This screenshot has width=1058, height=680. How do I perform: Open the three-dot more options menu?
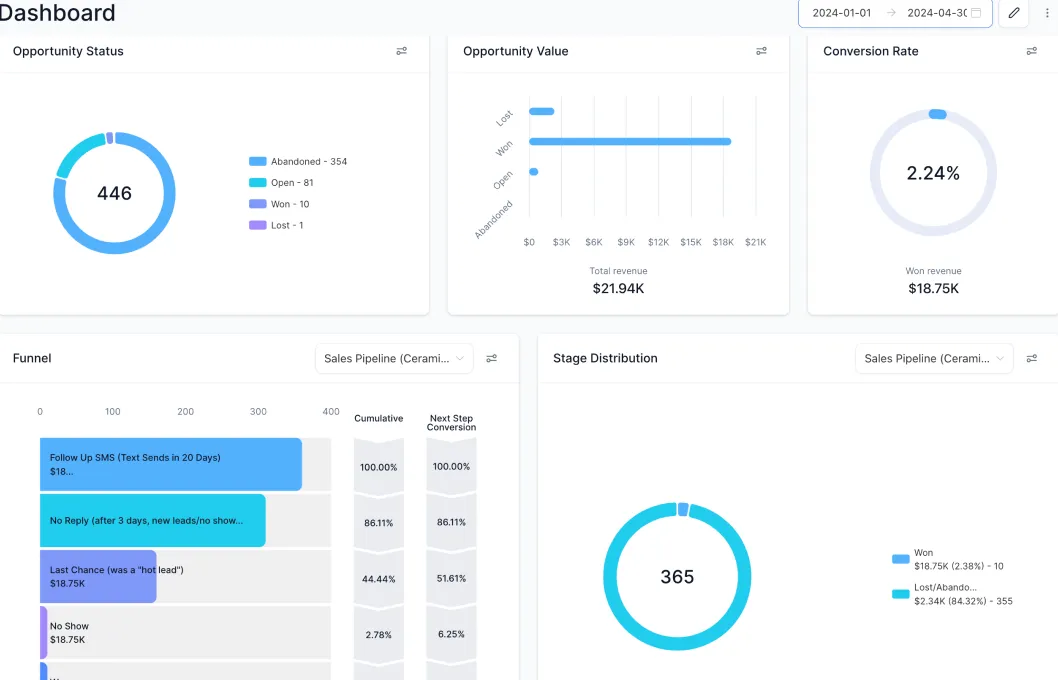(1047, 13)
